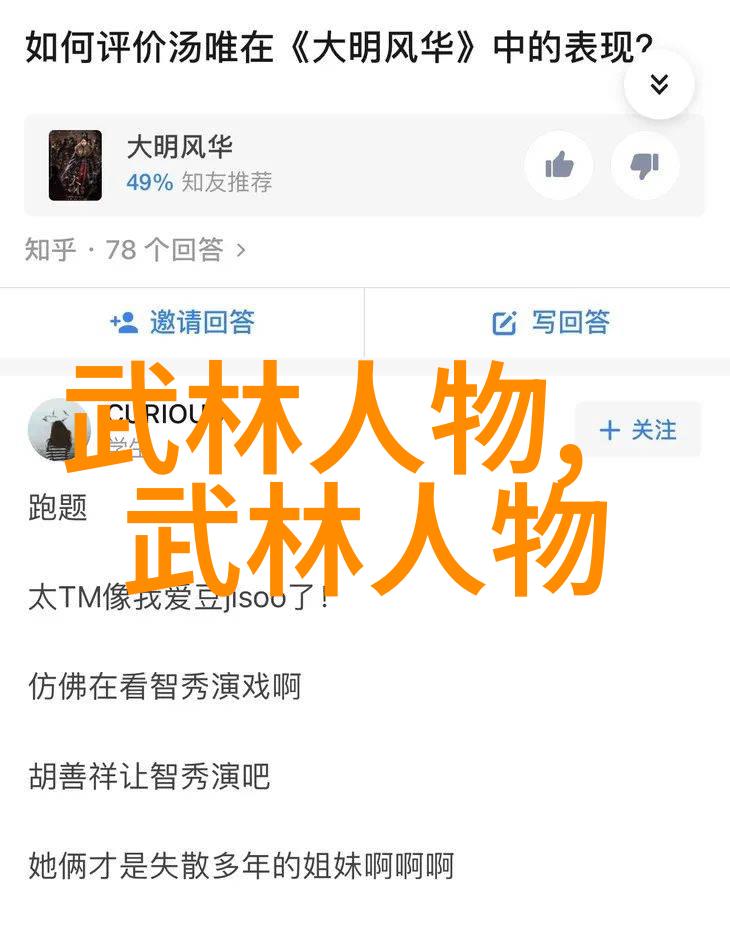Tap the thumbs-down dislike icon
The image size is (730, 928).
pos(645,165)
